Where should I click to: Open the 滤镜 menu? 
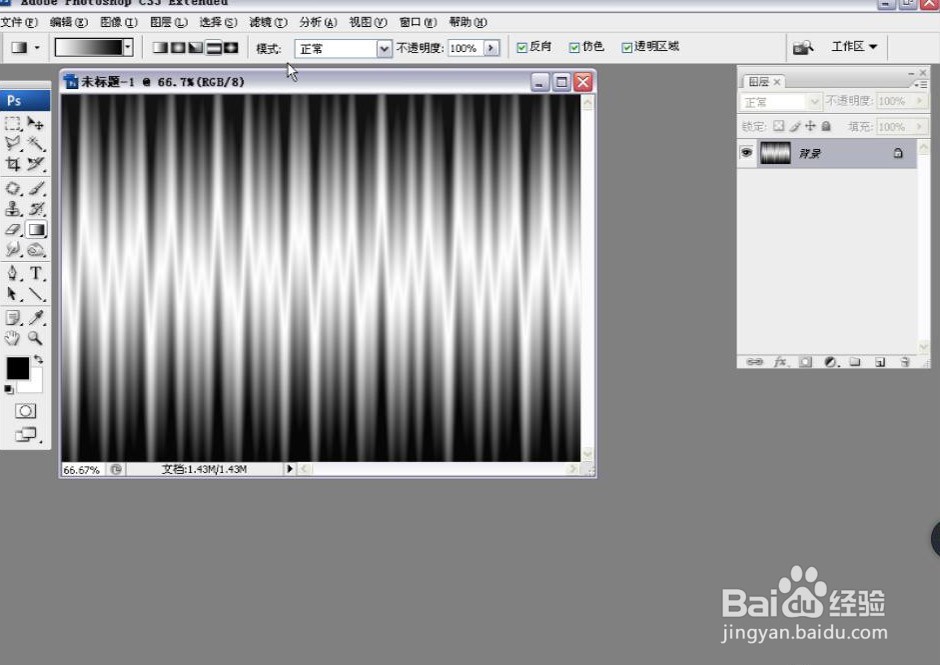point(268,22)
